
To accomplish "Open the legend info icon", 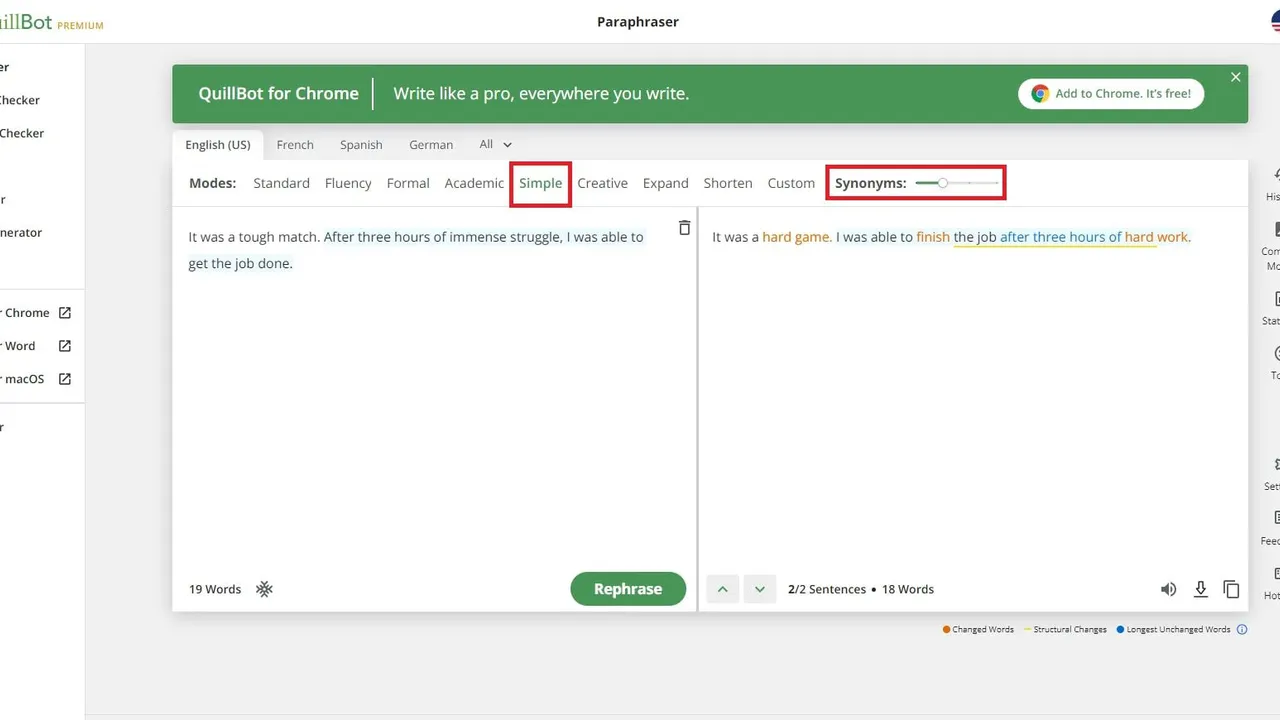I will point(1242,630).
